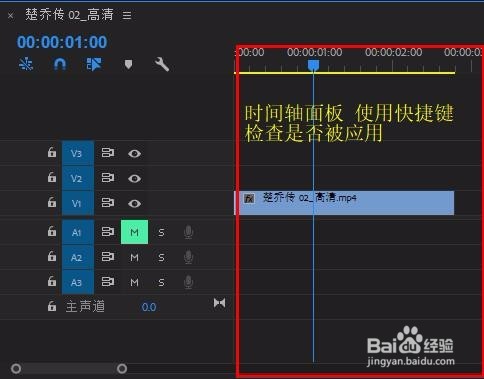Viewport: 484px width, 379px height.
Task: Toggle lock on track V1
Action: click(x=52, y=202)
